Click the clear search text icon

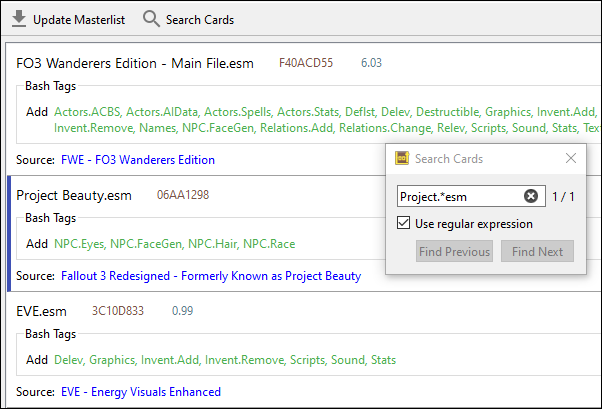(531, 196)
